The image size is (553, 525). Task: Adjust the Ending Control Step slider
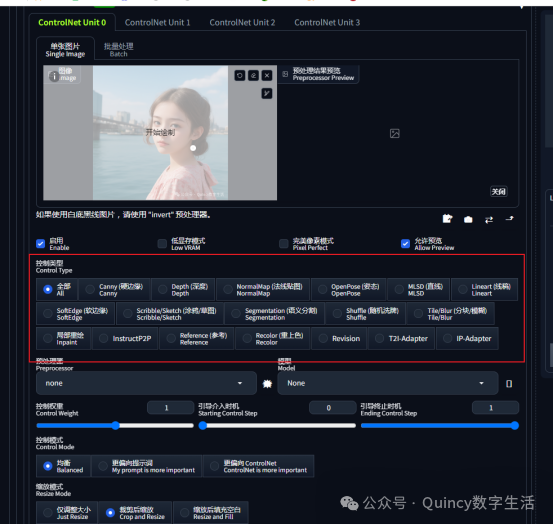[x=439, y=426]
